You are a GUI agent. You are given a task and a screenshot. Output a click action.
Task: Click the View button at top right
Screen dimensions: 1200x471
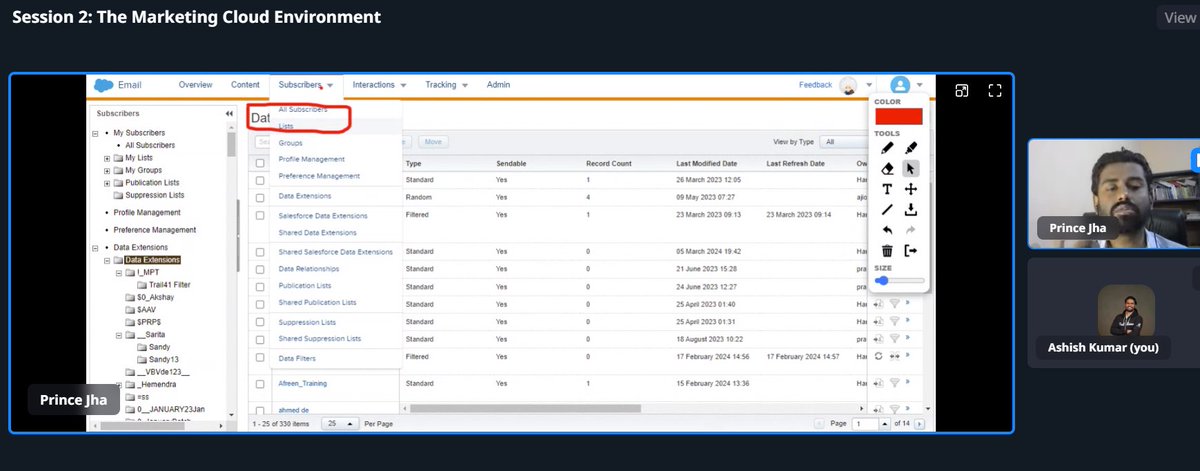pos(1179,17)
